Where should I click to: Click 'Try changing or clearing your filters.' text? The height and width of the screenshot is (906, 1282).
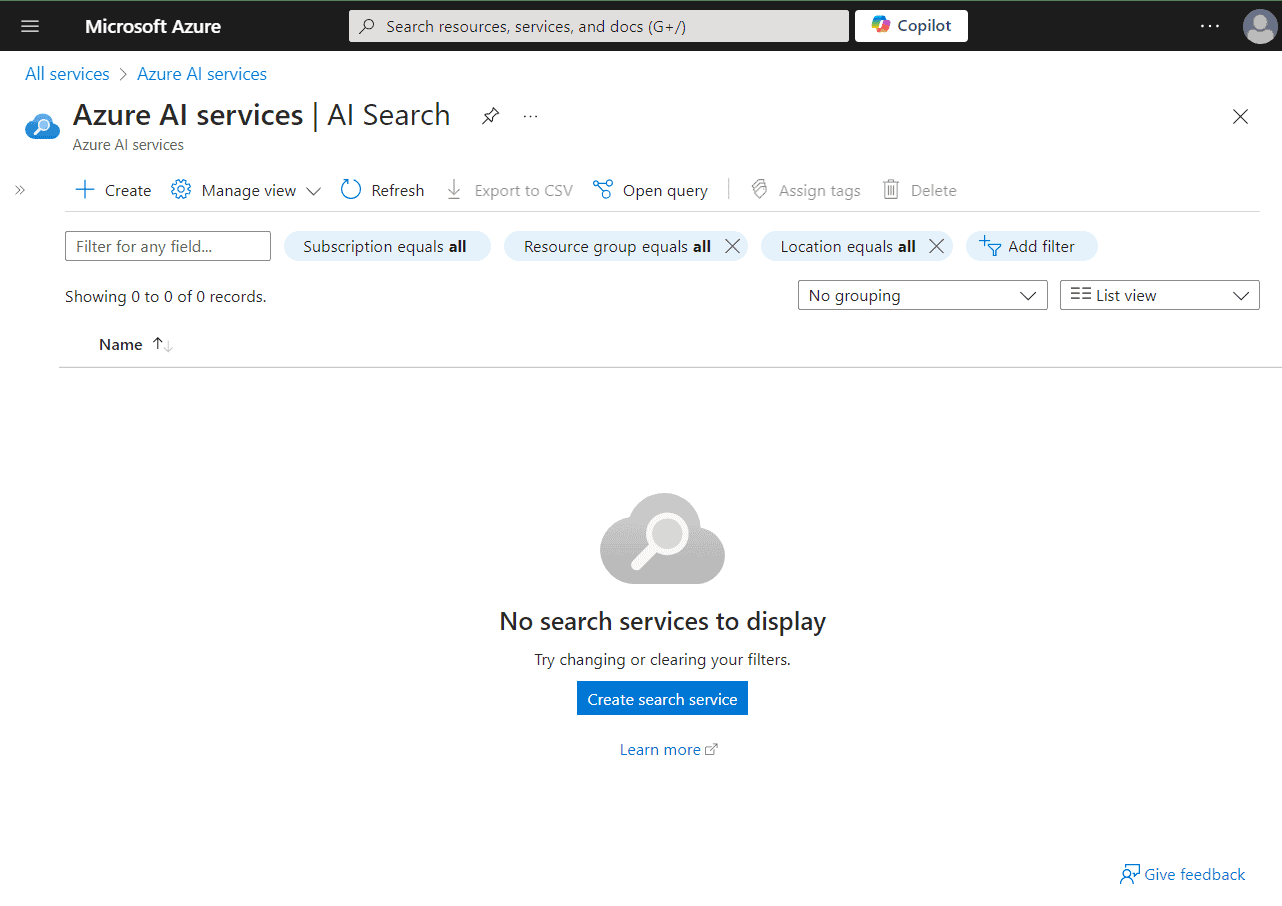pyautogui.click(x=663, y=660)
